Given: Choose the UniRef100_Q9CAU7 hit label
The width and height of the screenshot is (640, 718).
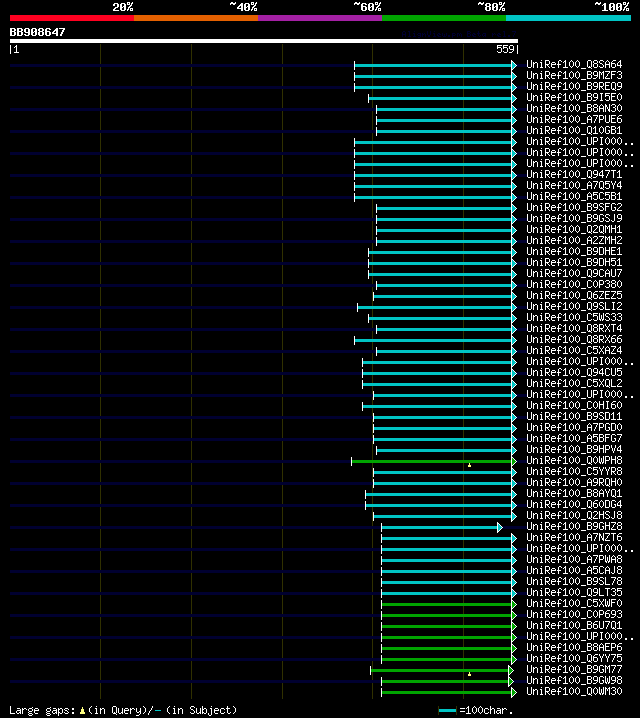Looking at the screenshot, I should (574, 273).
